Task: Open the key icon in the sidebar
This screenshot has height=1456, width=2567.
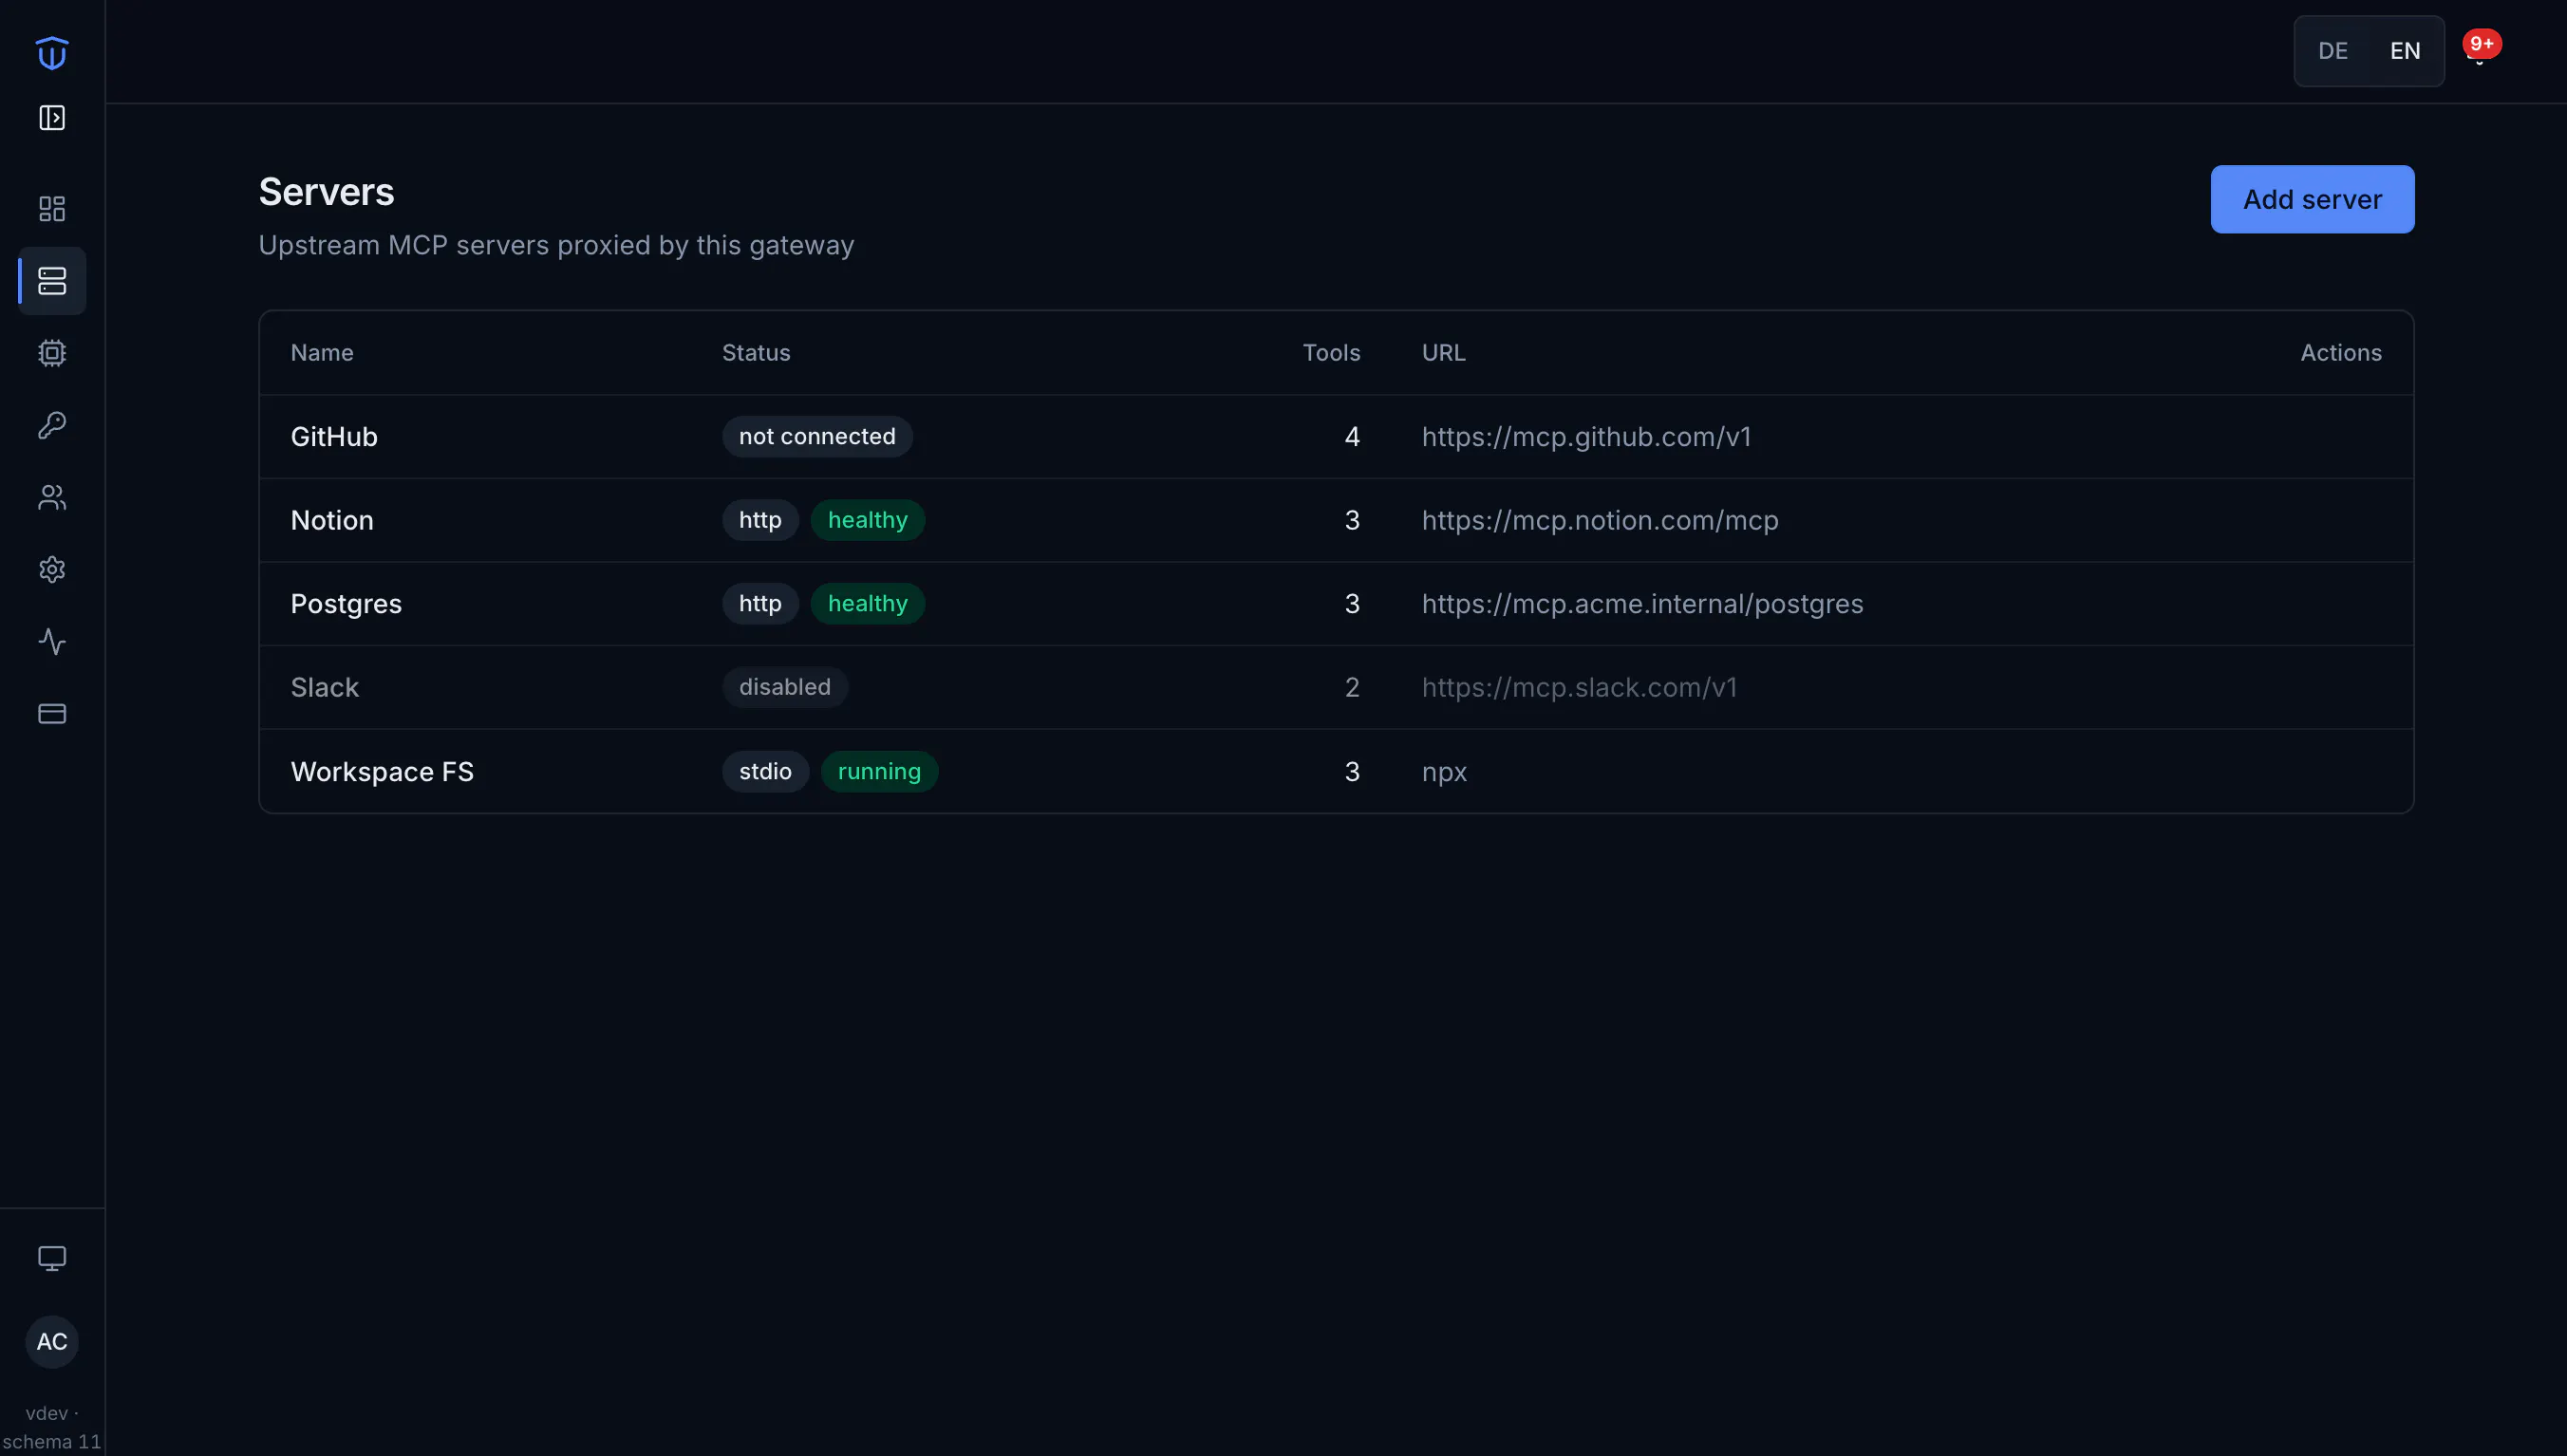Action: tap(52, 425)
